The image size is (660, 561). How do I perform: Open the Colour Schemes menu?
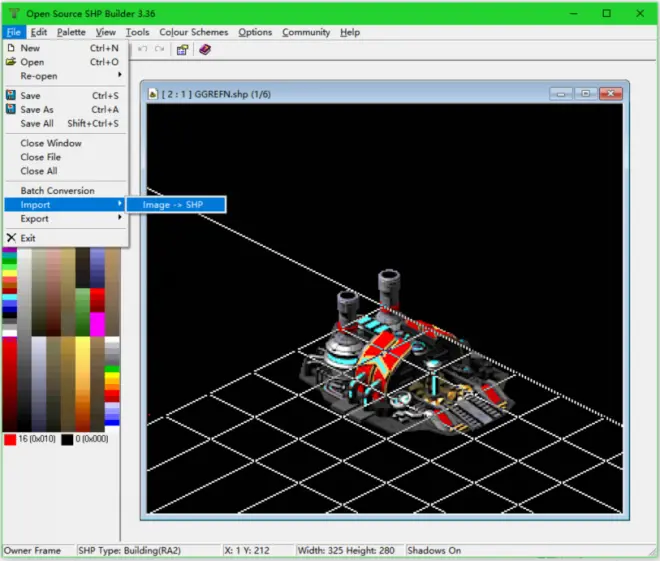tap(194, 32)
